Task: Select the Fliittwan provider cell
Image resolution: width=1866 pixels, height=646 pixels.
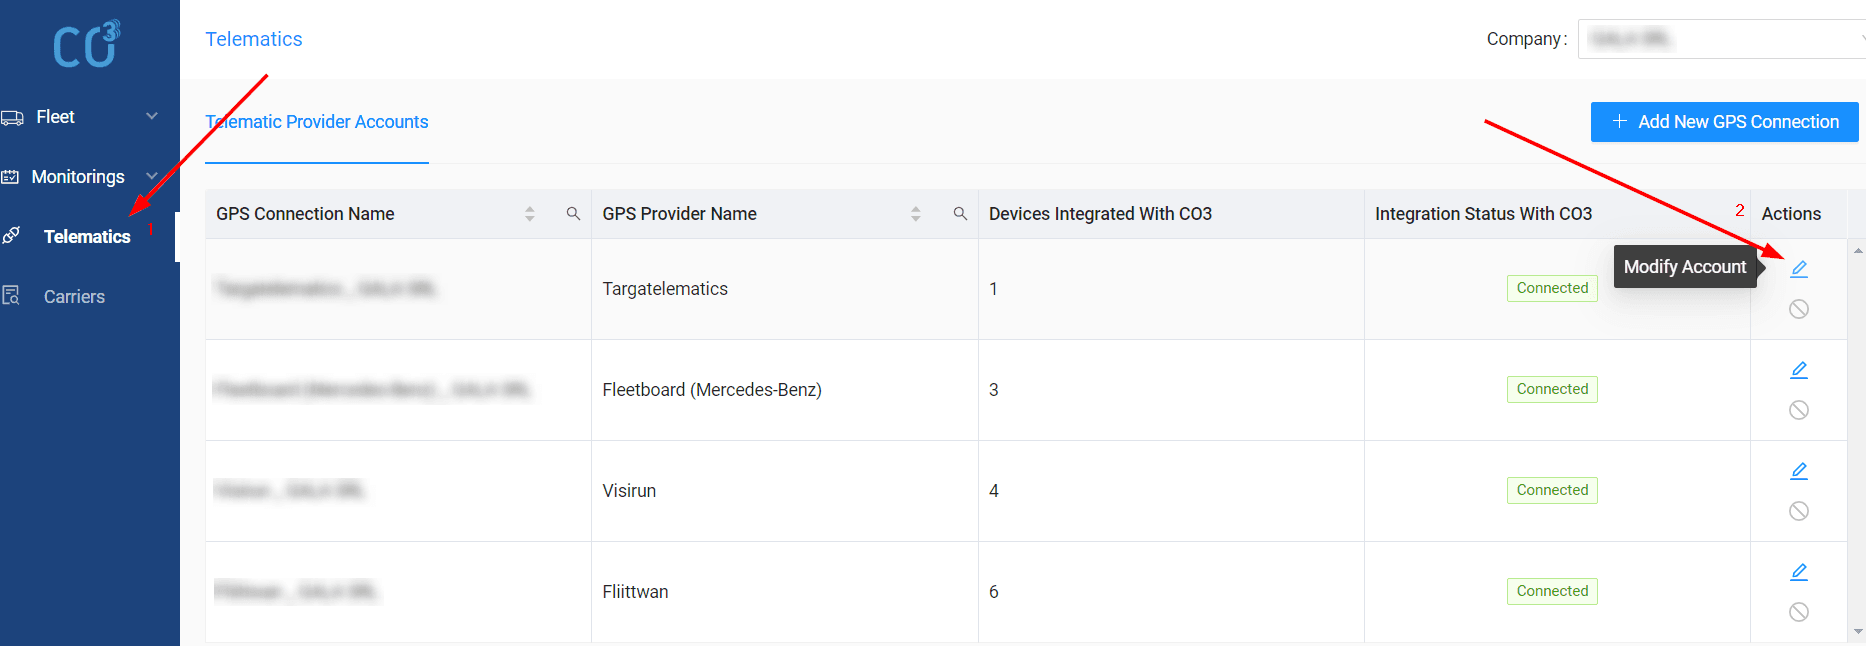Action: coord(785,592)
